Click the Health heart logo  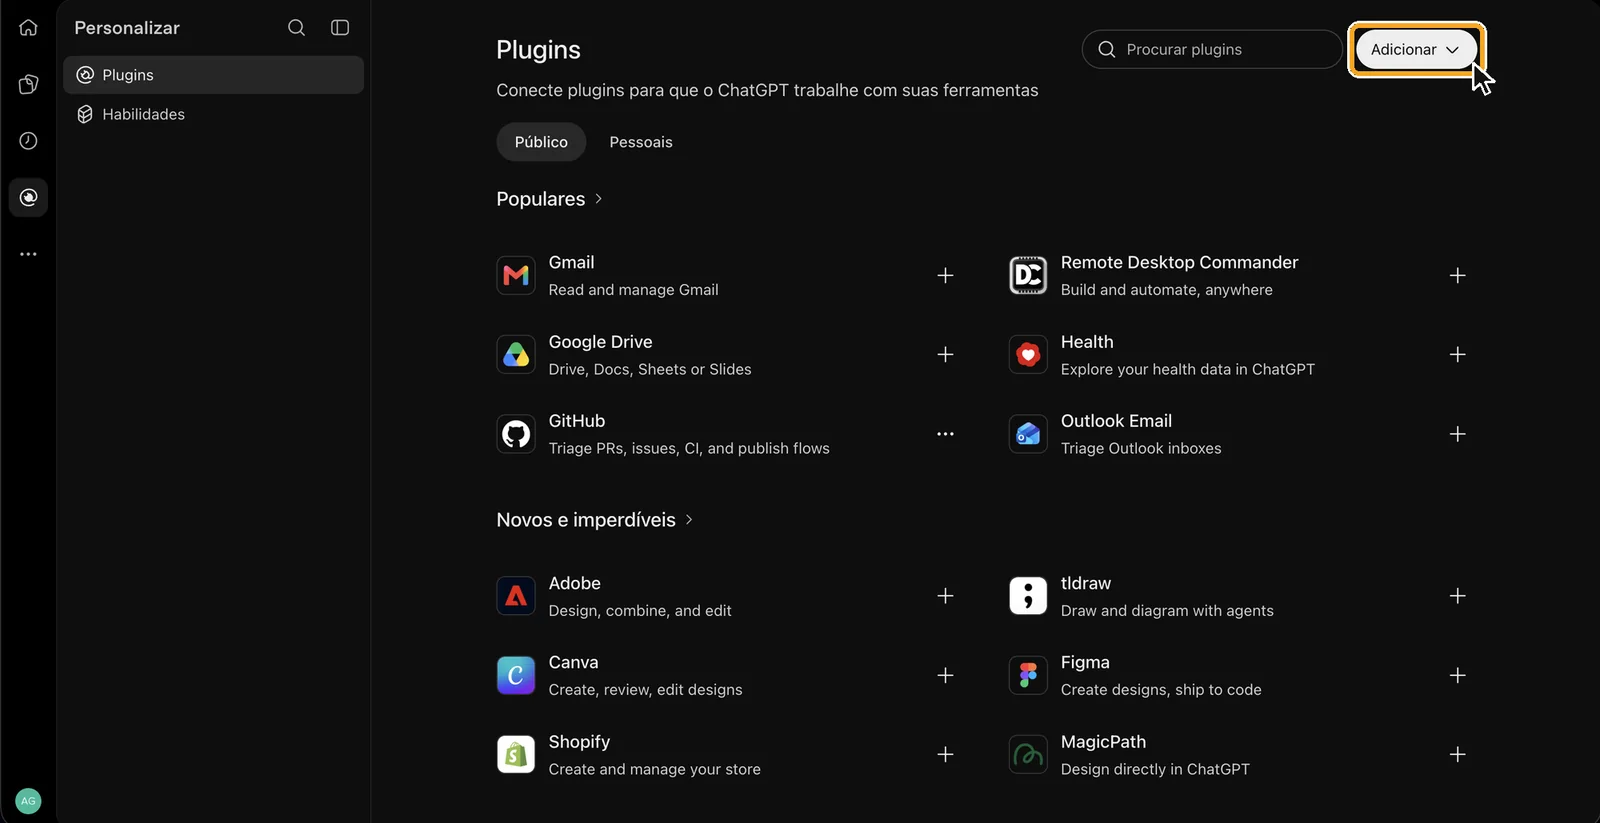point(1028,354)
